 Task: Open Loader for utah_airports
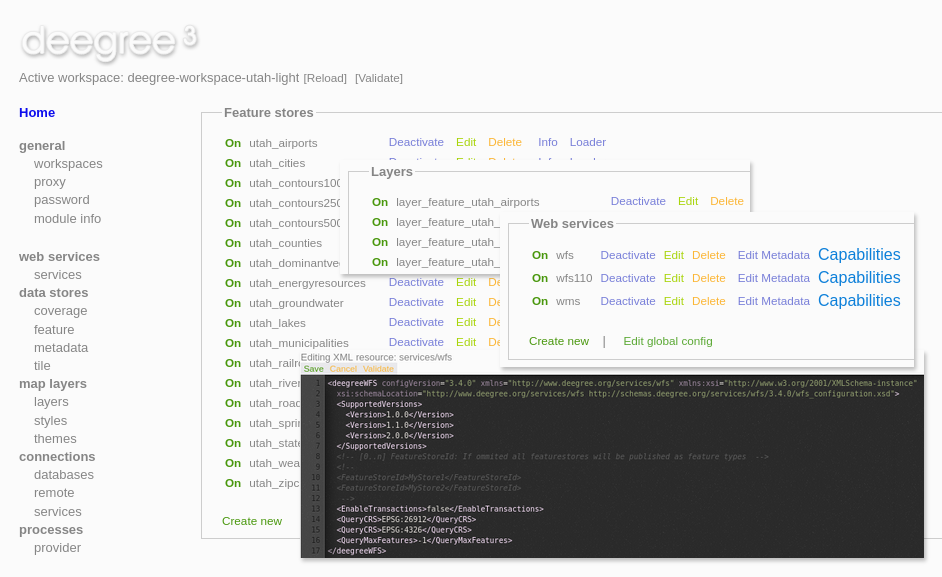[x=588, y=142]
